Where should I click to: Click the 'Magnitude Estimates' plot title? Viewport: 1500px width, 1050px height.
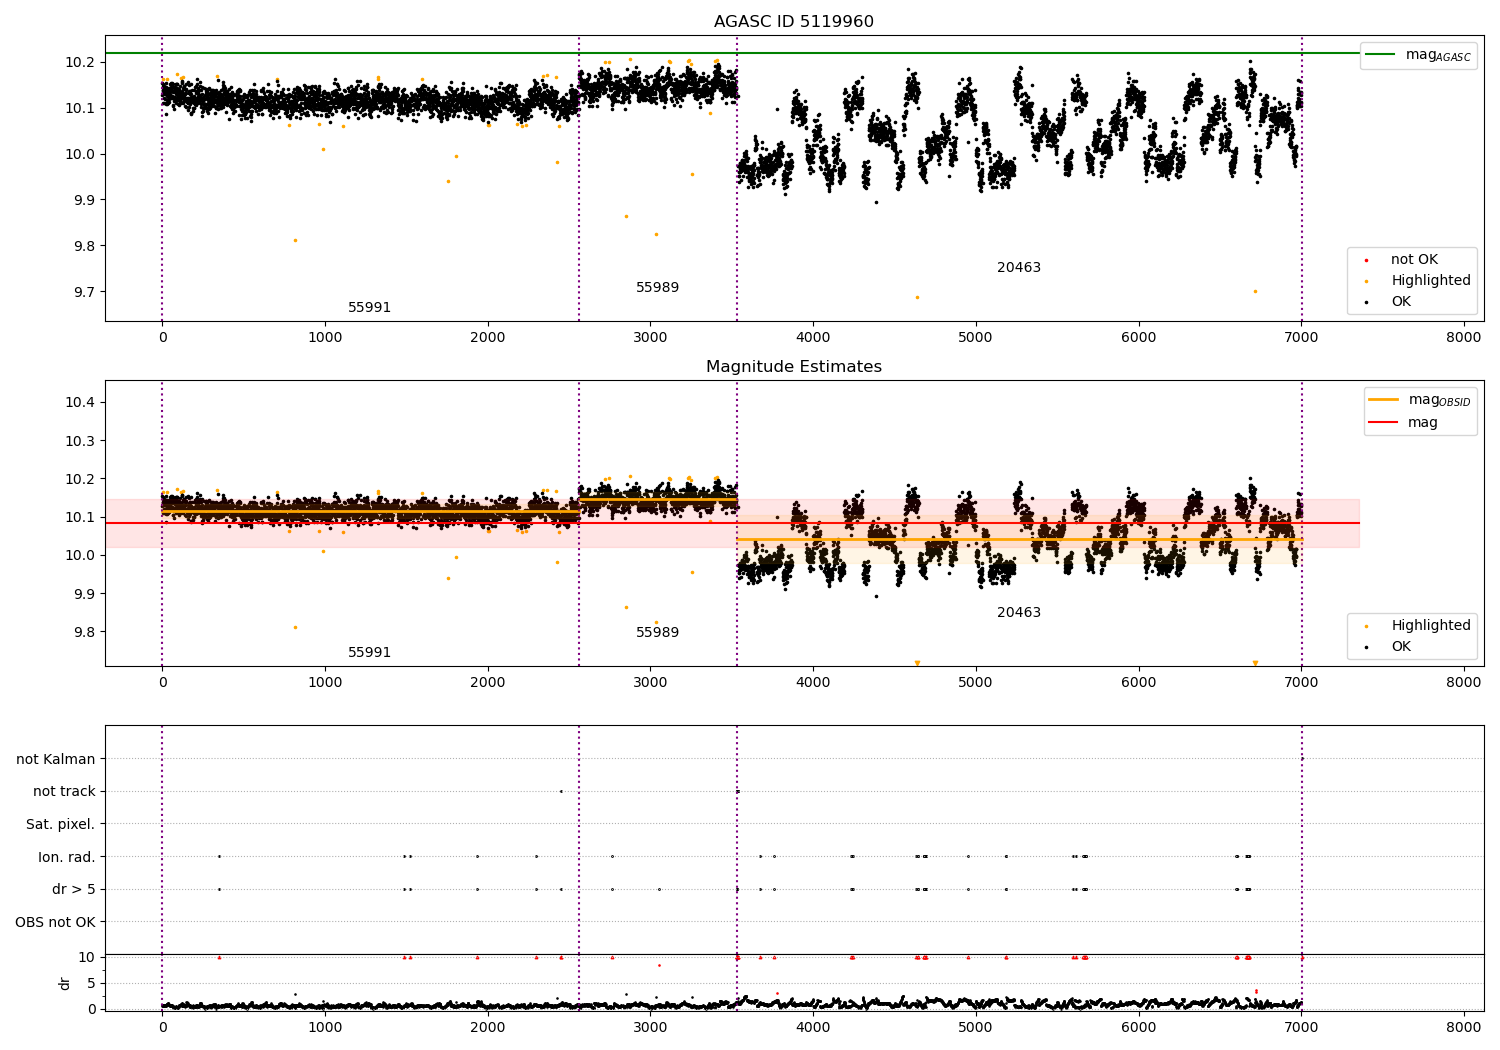(x=793, y=367)
